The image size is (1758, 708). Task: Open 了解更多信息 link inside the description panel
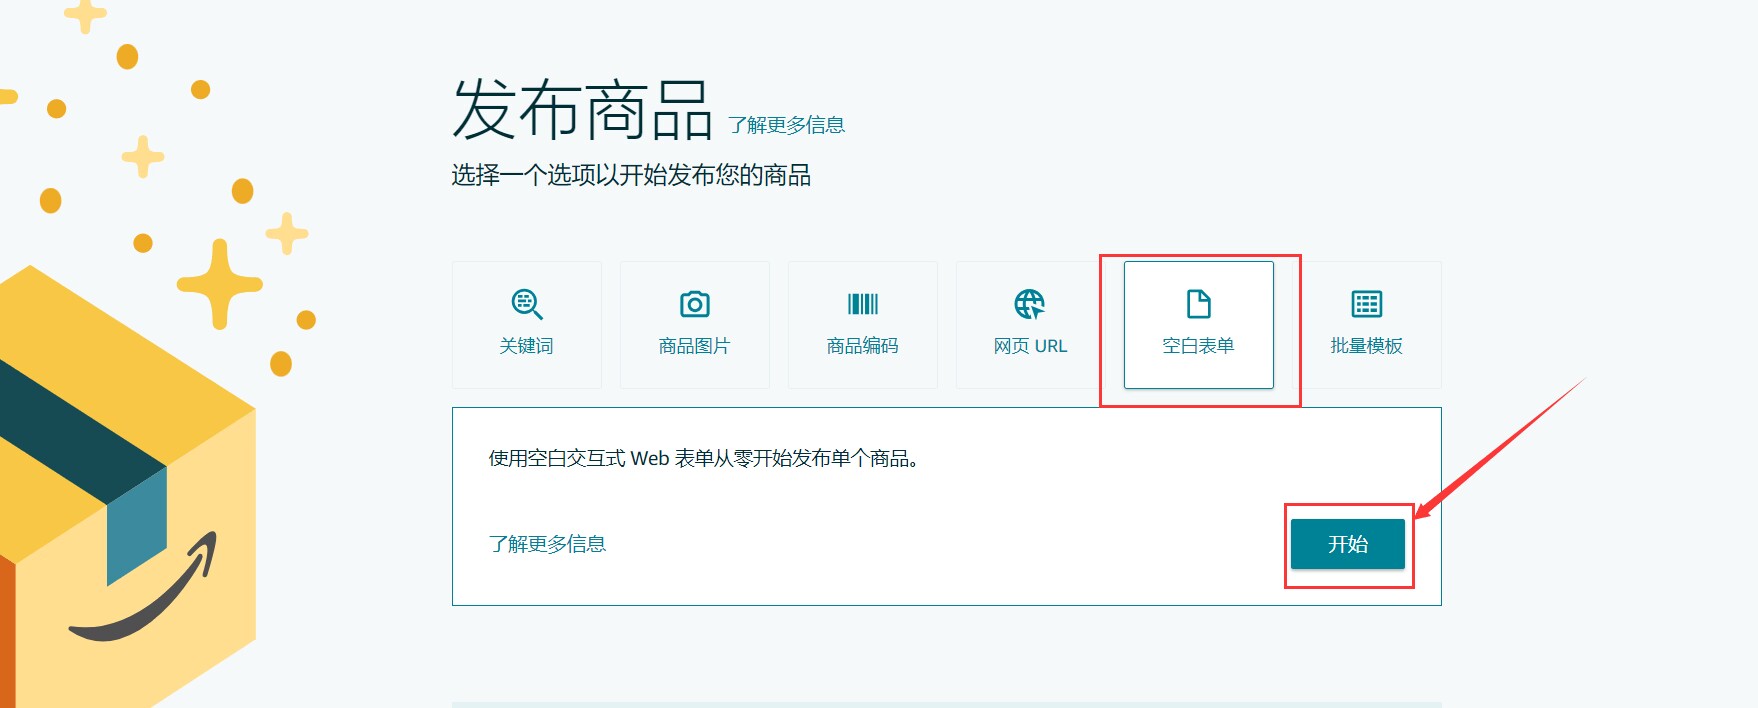point(547,544)
